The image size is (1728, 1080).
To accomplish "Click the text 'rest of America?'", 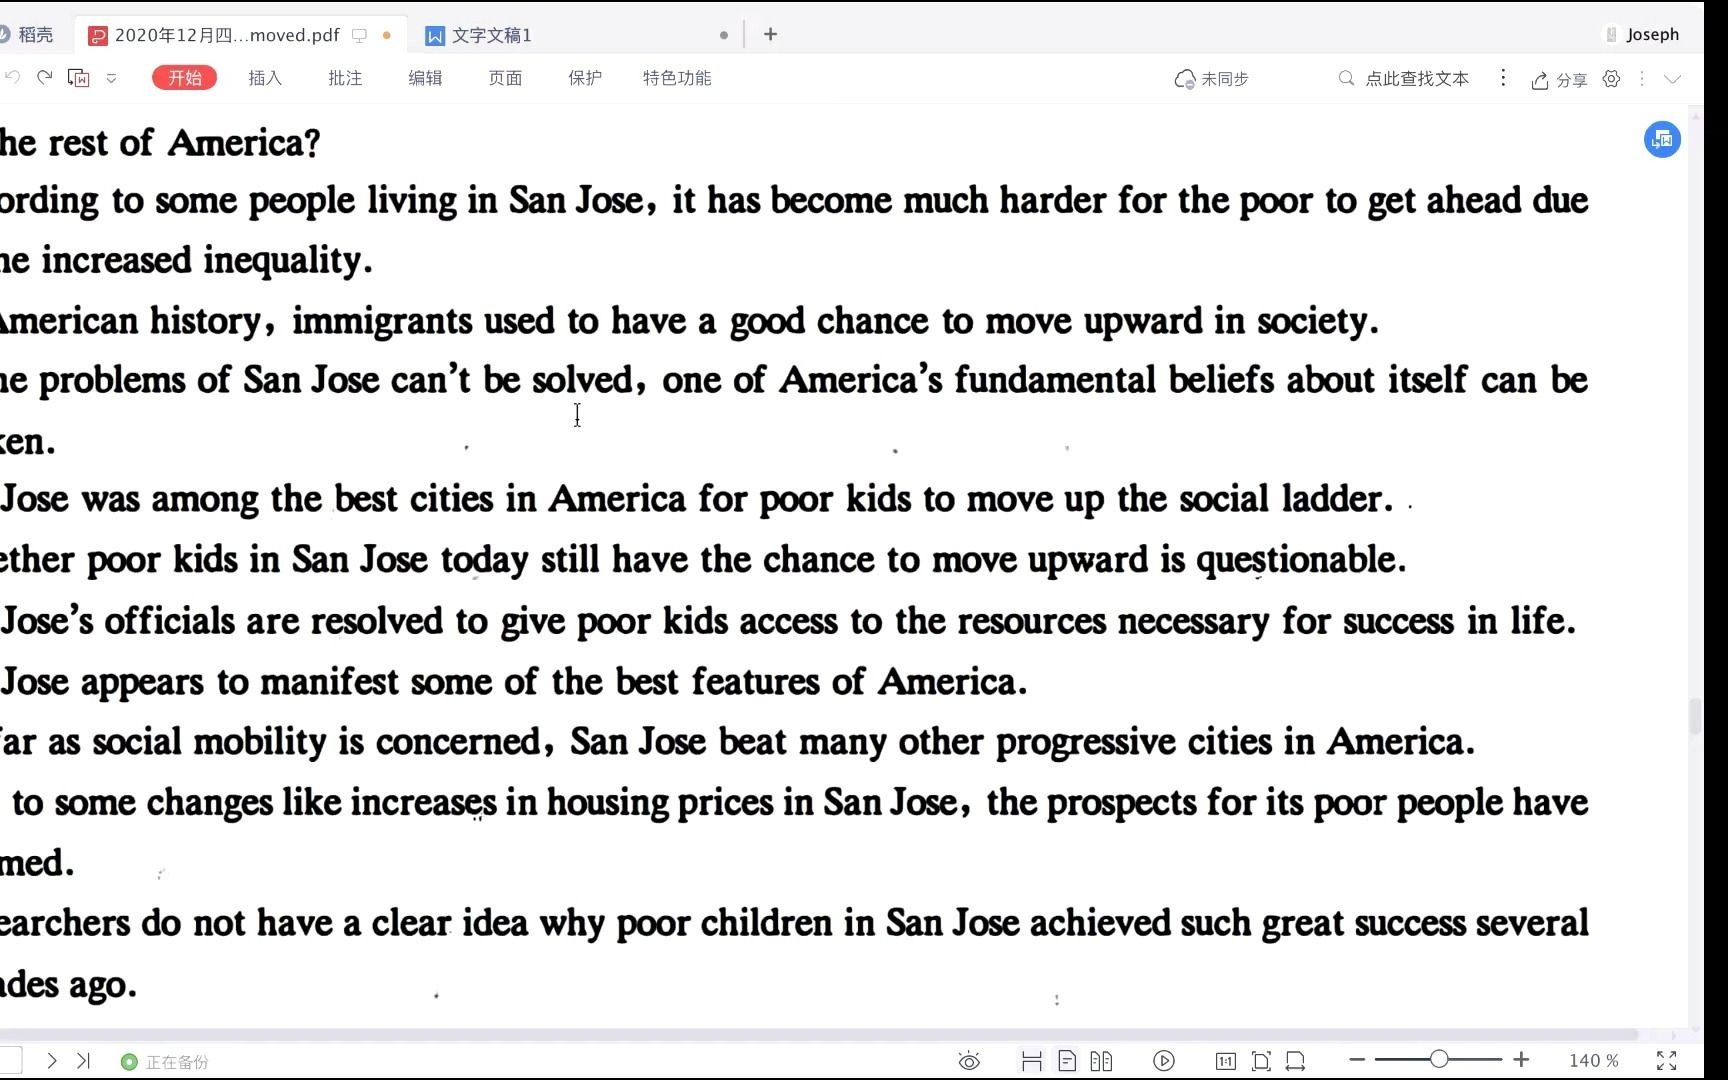I will pos(184,143).
